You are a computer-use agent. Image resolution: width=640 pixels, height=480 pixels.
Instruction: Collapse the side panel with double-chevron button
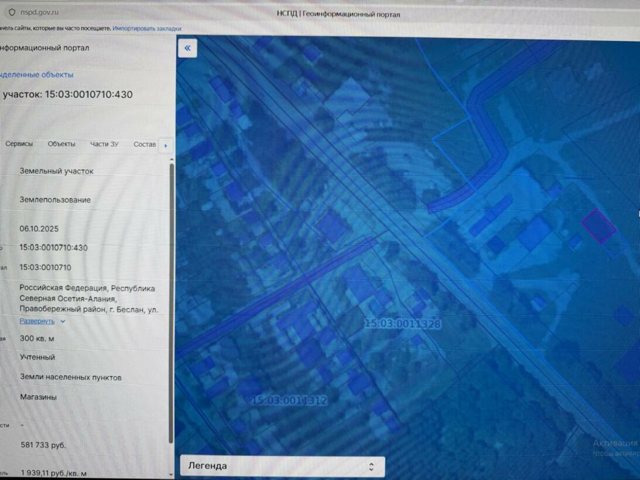tap(187, 48)
